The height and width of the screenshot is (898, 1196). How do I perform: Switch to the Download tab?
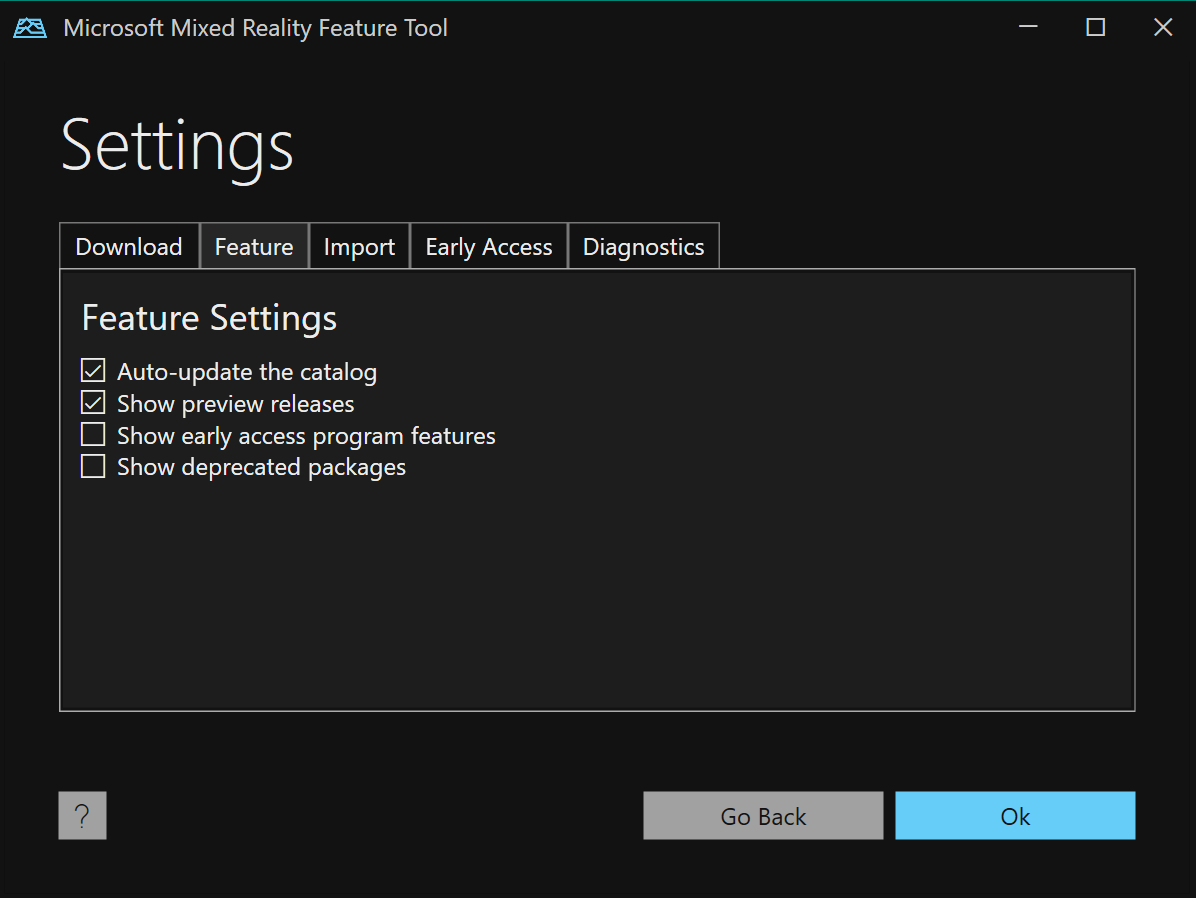point(129,247)
